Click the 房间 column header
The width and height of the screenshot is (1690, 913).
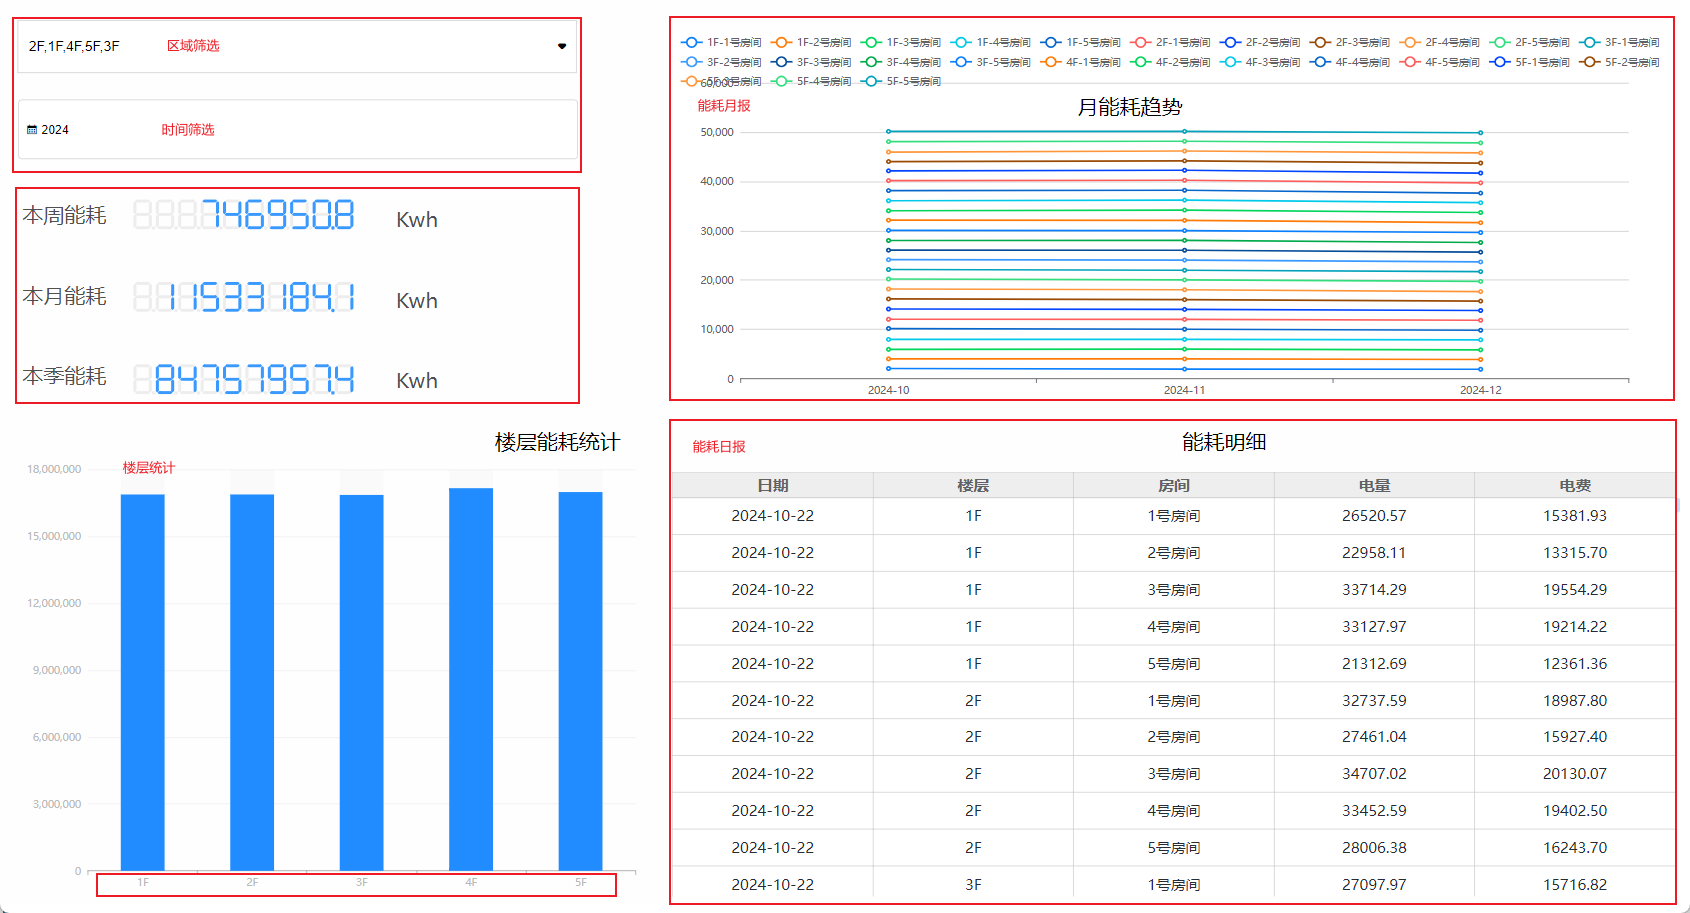(1173, 485)
